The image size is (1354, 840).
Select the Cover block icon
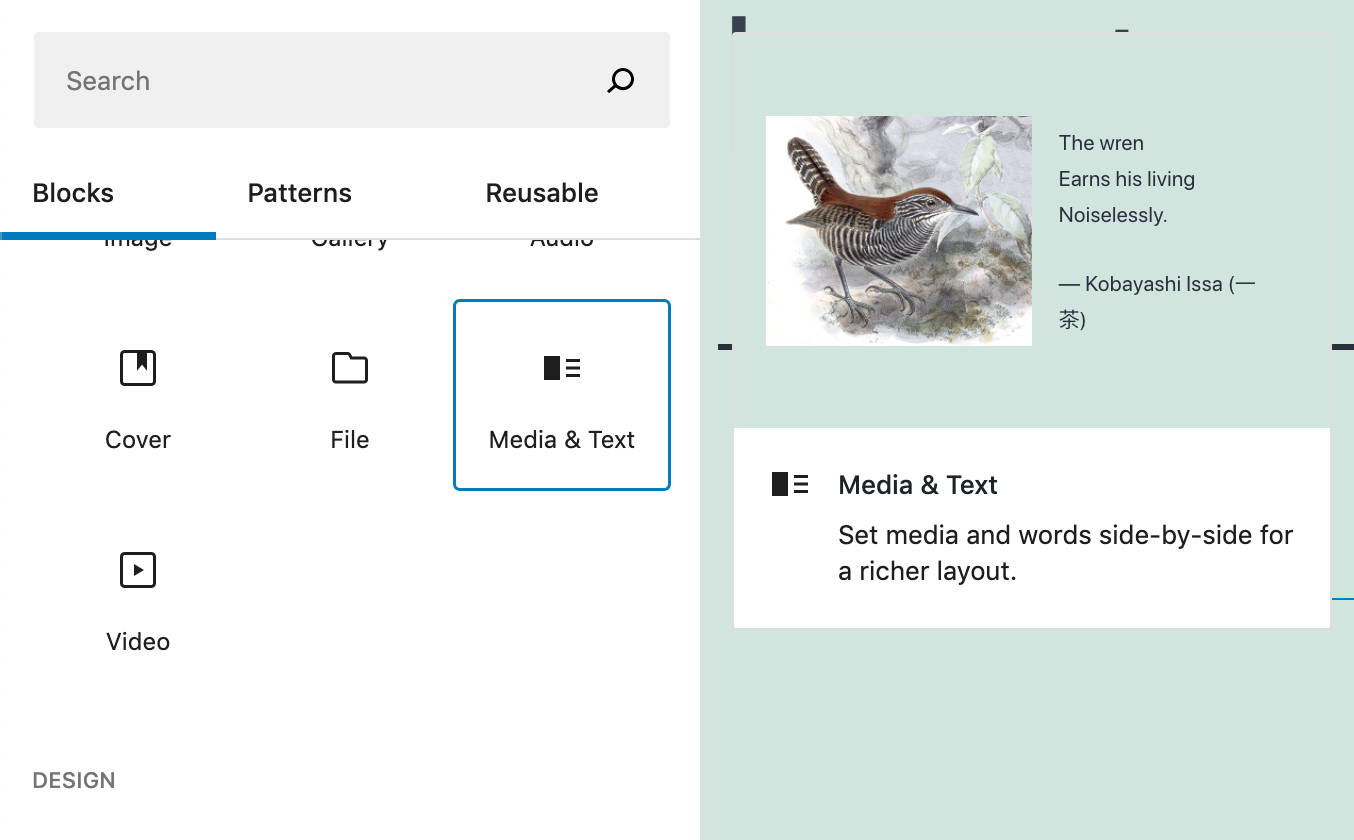[138, 368]
